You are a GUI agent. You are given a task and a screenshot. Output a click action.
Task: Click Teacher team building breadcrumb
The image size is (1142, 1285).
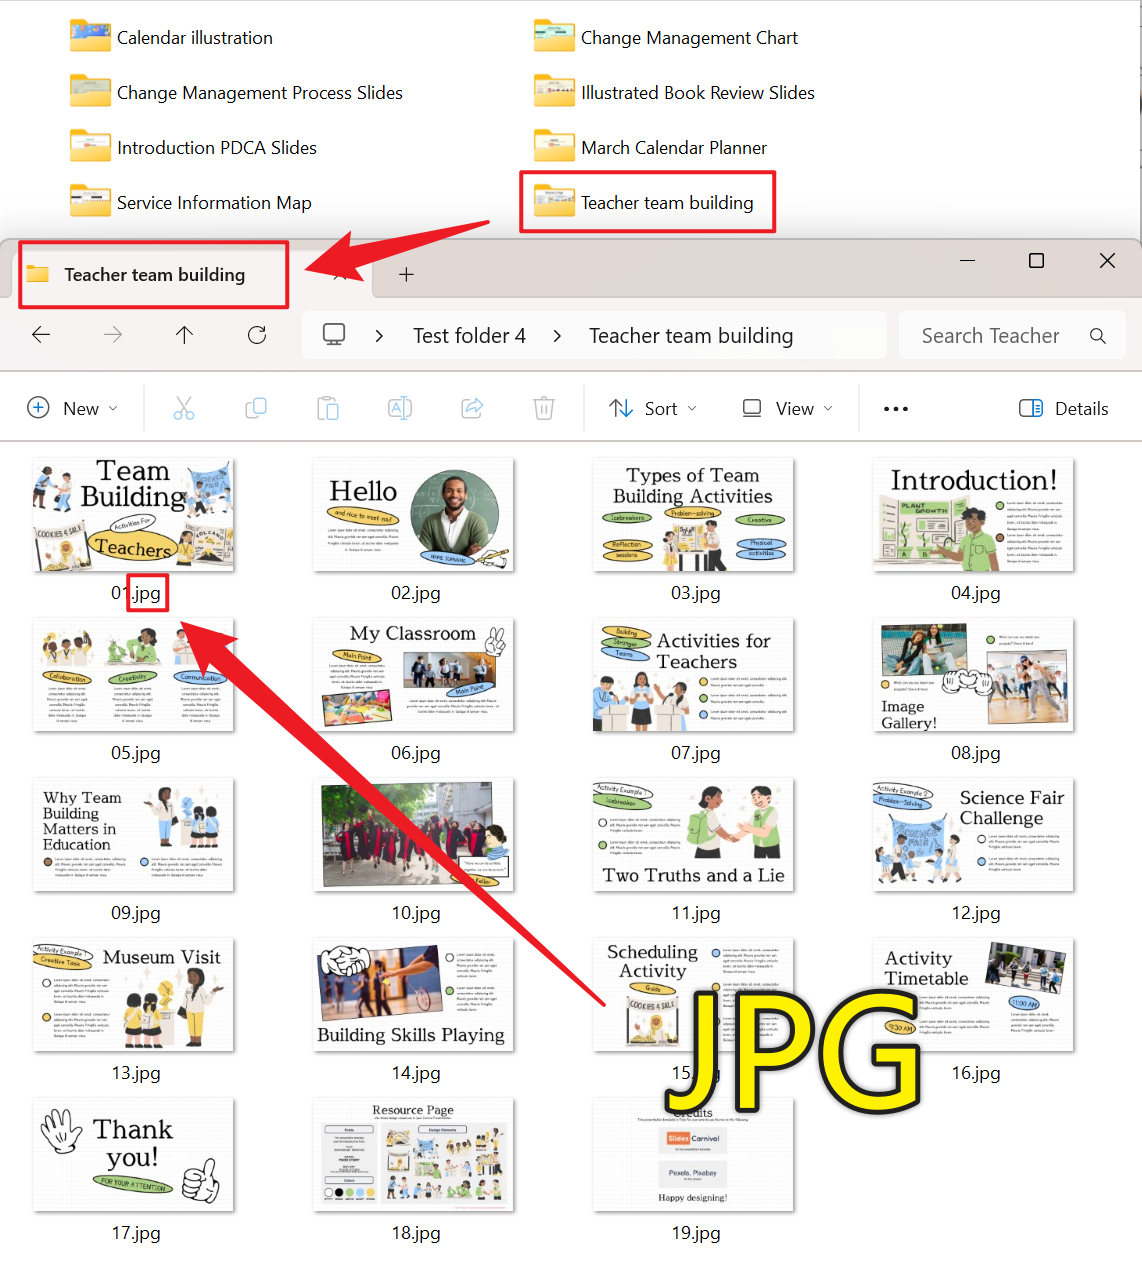[x=691, y=336]
